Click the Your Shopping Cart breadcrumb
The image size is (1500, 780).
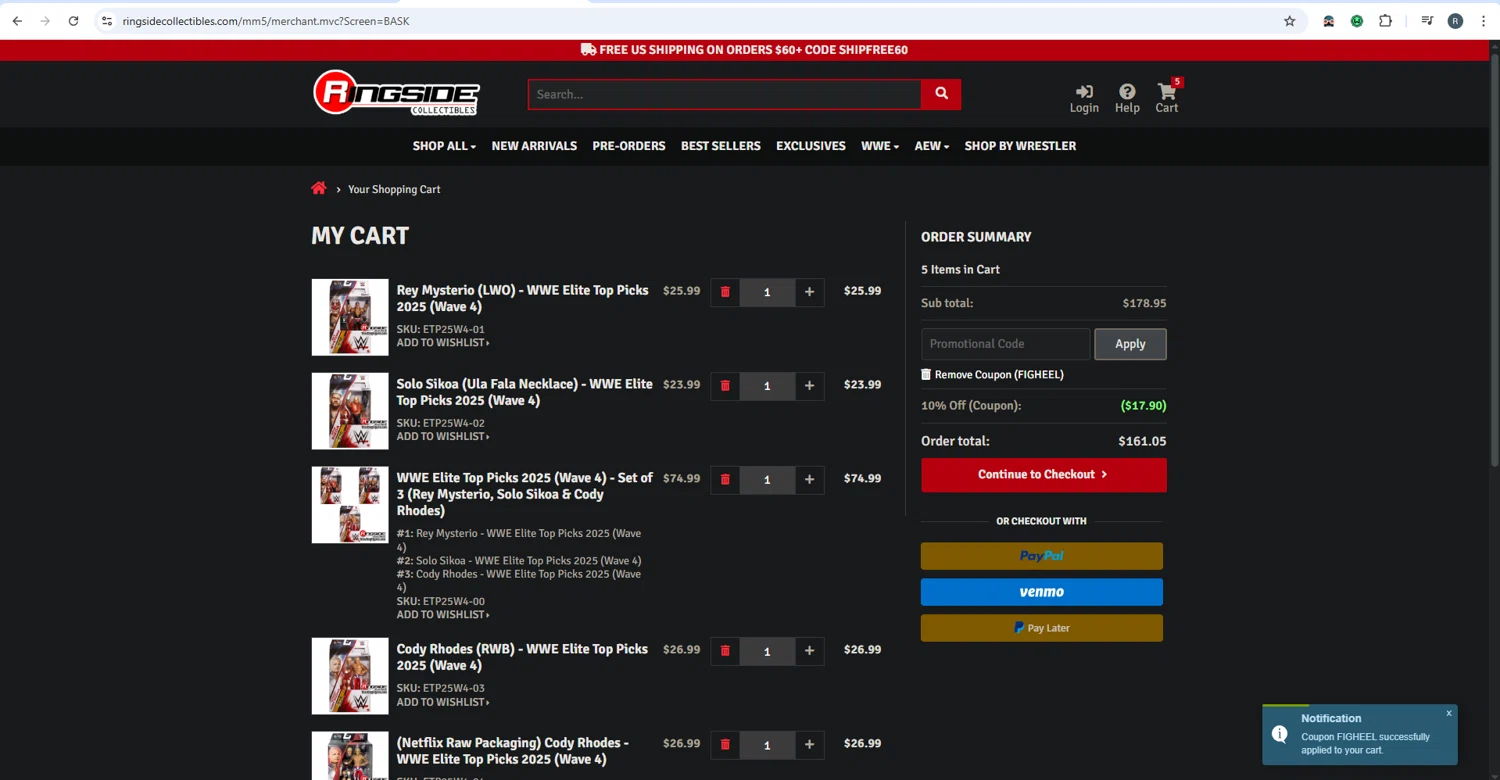(394, 189)
